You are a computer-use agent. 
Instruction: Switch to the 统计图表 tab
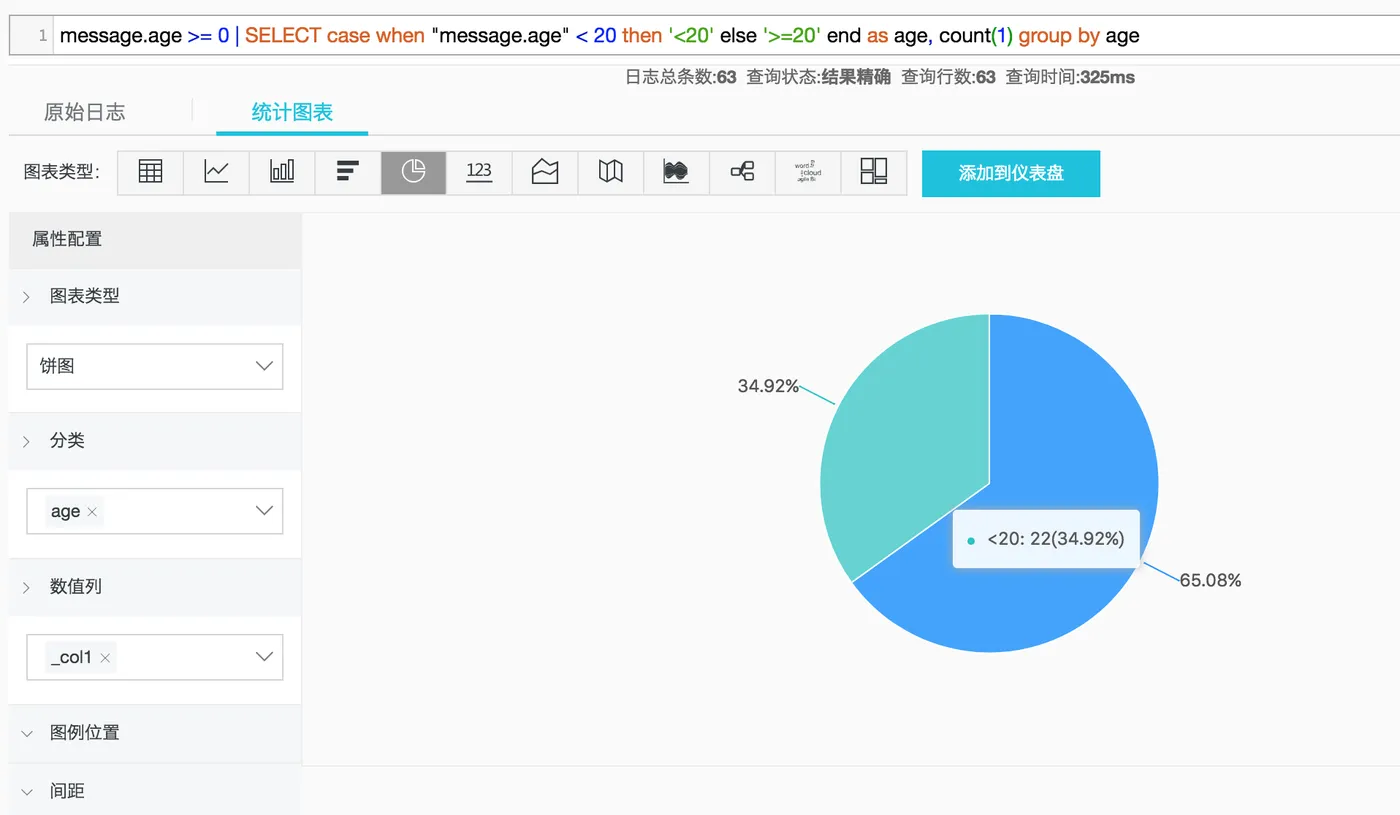pos(292,112)
